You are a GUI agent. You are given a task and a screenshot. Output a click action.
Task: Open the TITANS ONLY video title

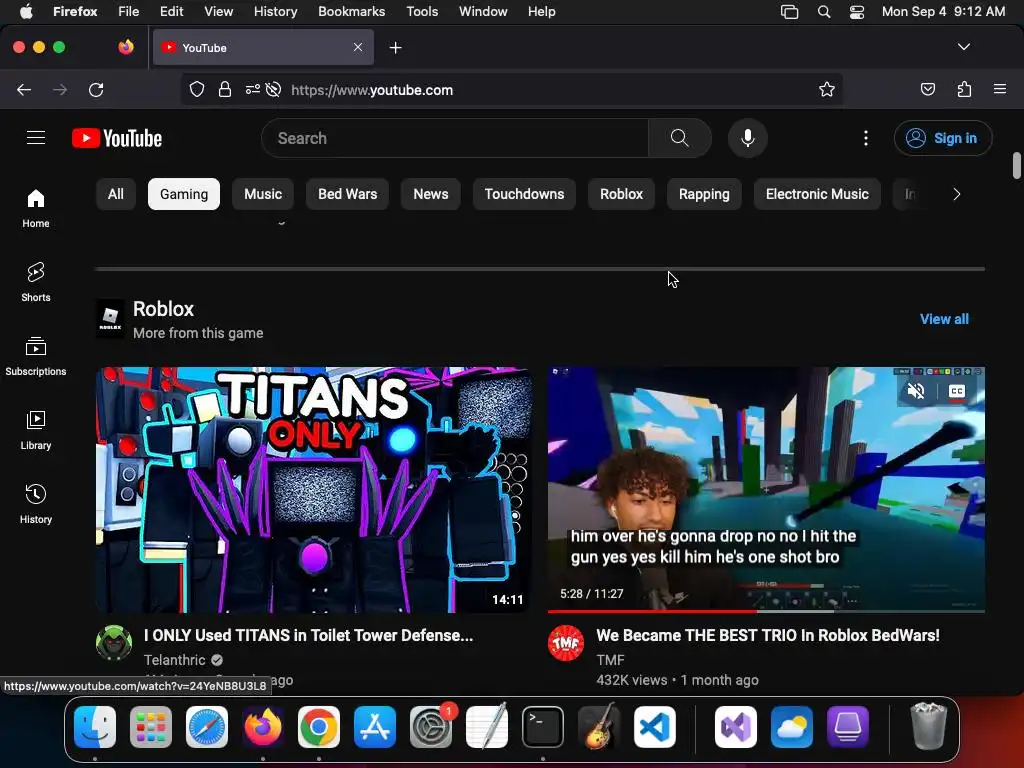pos(308,635)
